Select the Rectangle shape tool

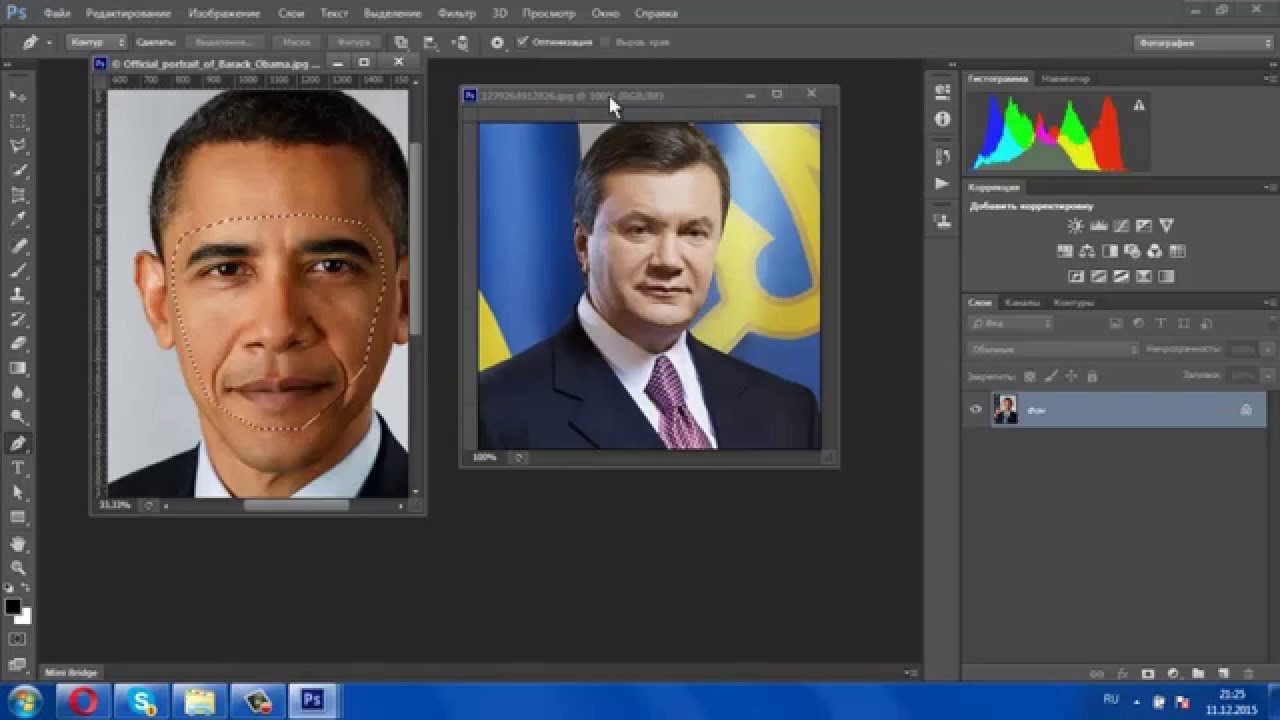point(18,517)
